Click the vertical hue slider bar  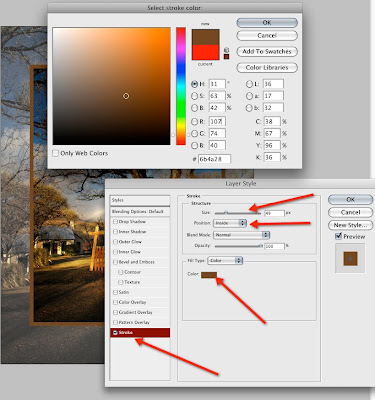tap(181, 86)
